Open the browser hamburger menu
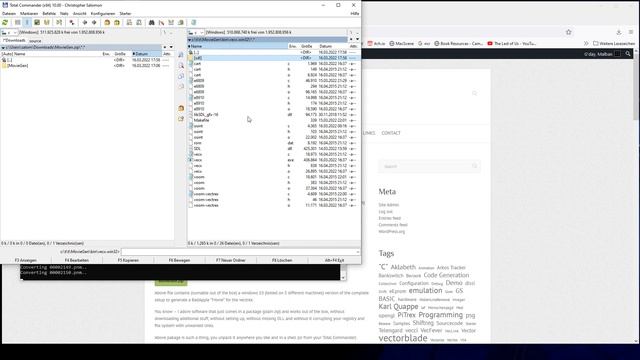The height and width of the screenshot is (360, 640). 631,32
